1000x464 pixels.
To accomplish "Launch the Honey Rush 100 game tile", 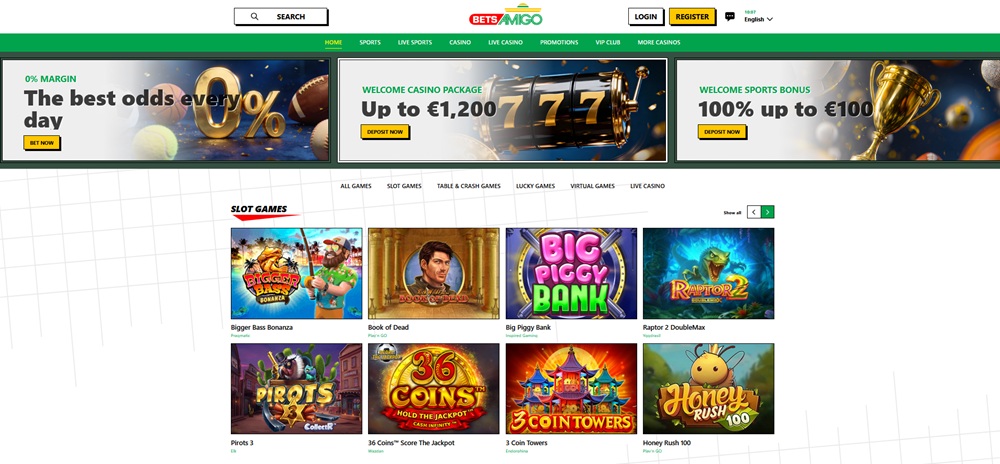I will 709,389.
